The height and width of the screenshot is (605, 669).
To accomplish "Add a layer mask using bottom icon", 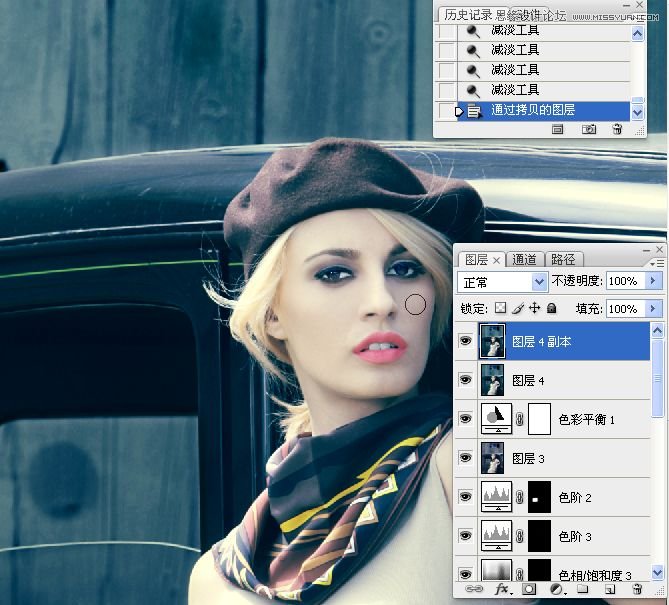I will tap(527, 591).
